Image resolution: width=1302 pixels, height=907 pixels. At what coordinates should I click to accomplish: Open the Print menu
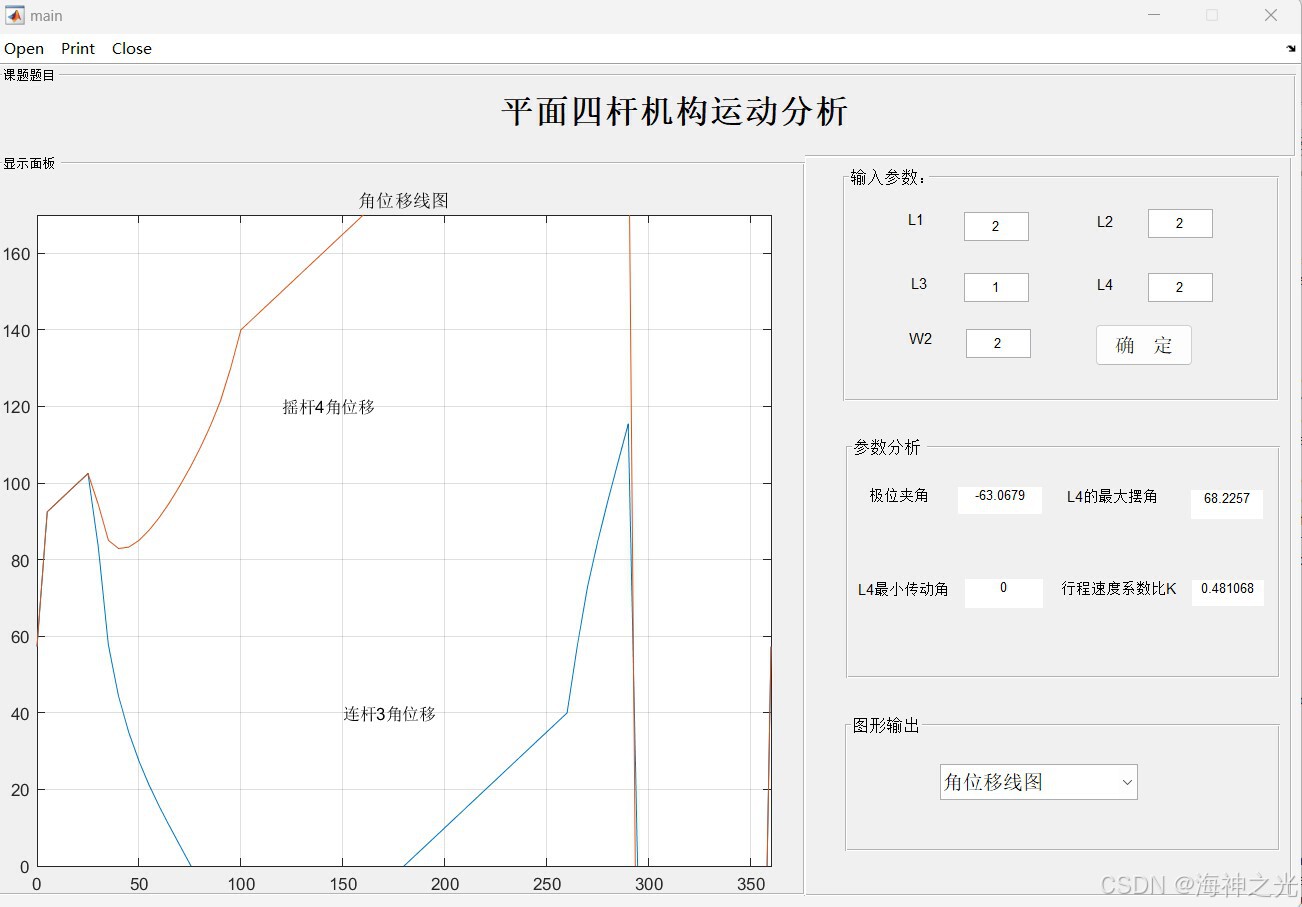click(x=78, y=48)
